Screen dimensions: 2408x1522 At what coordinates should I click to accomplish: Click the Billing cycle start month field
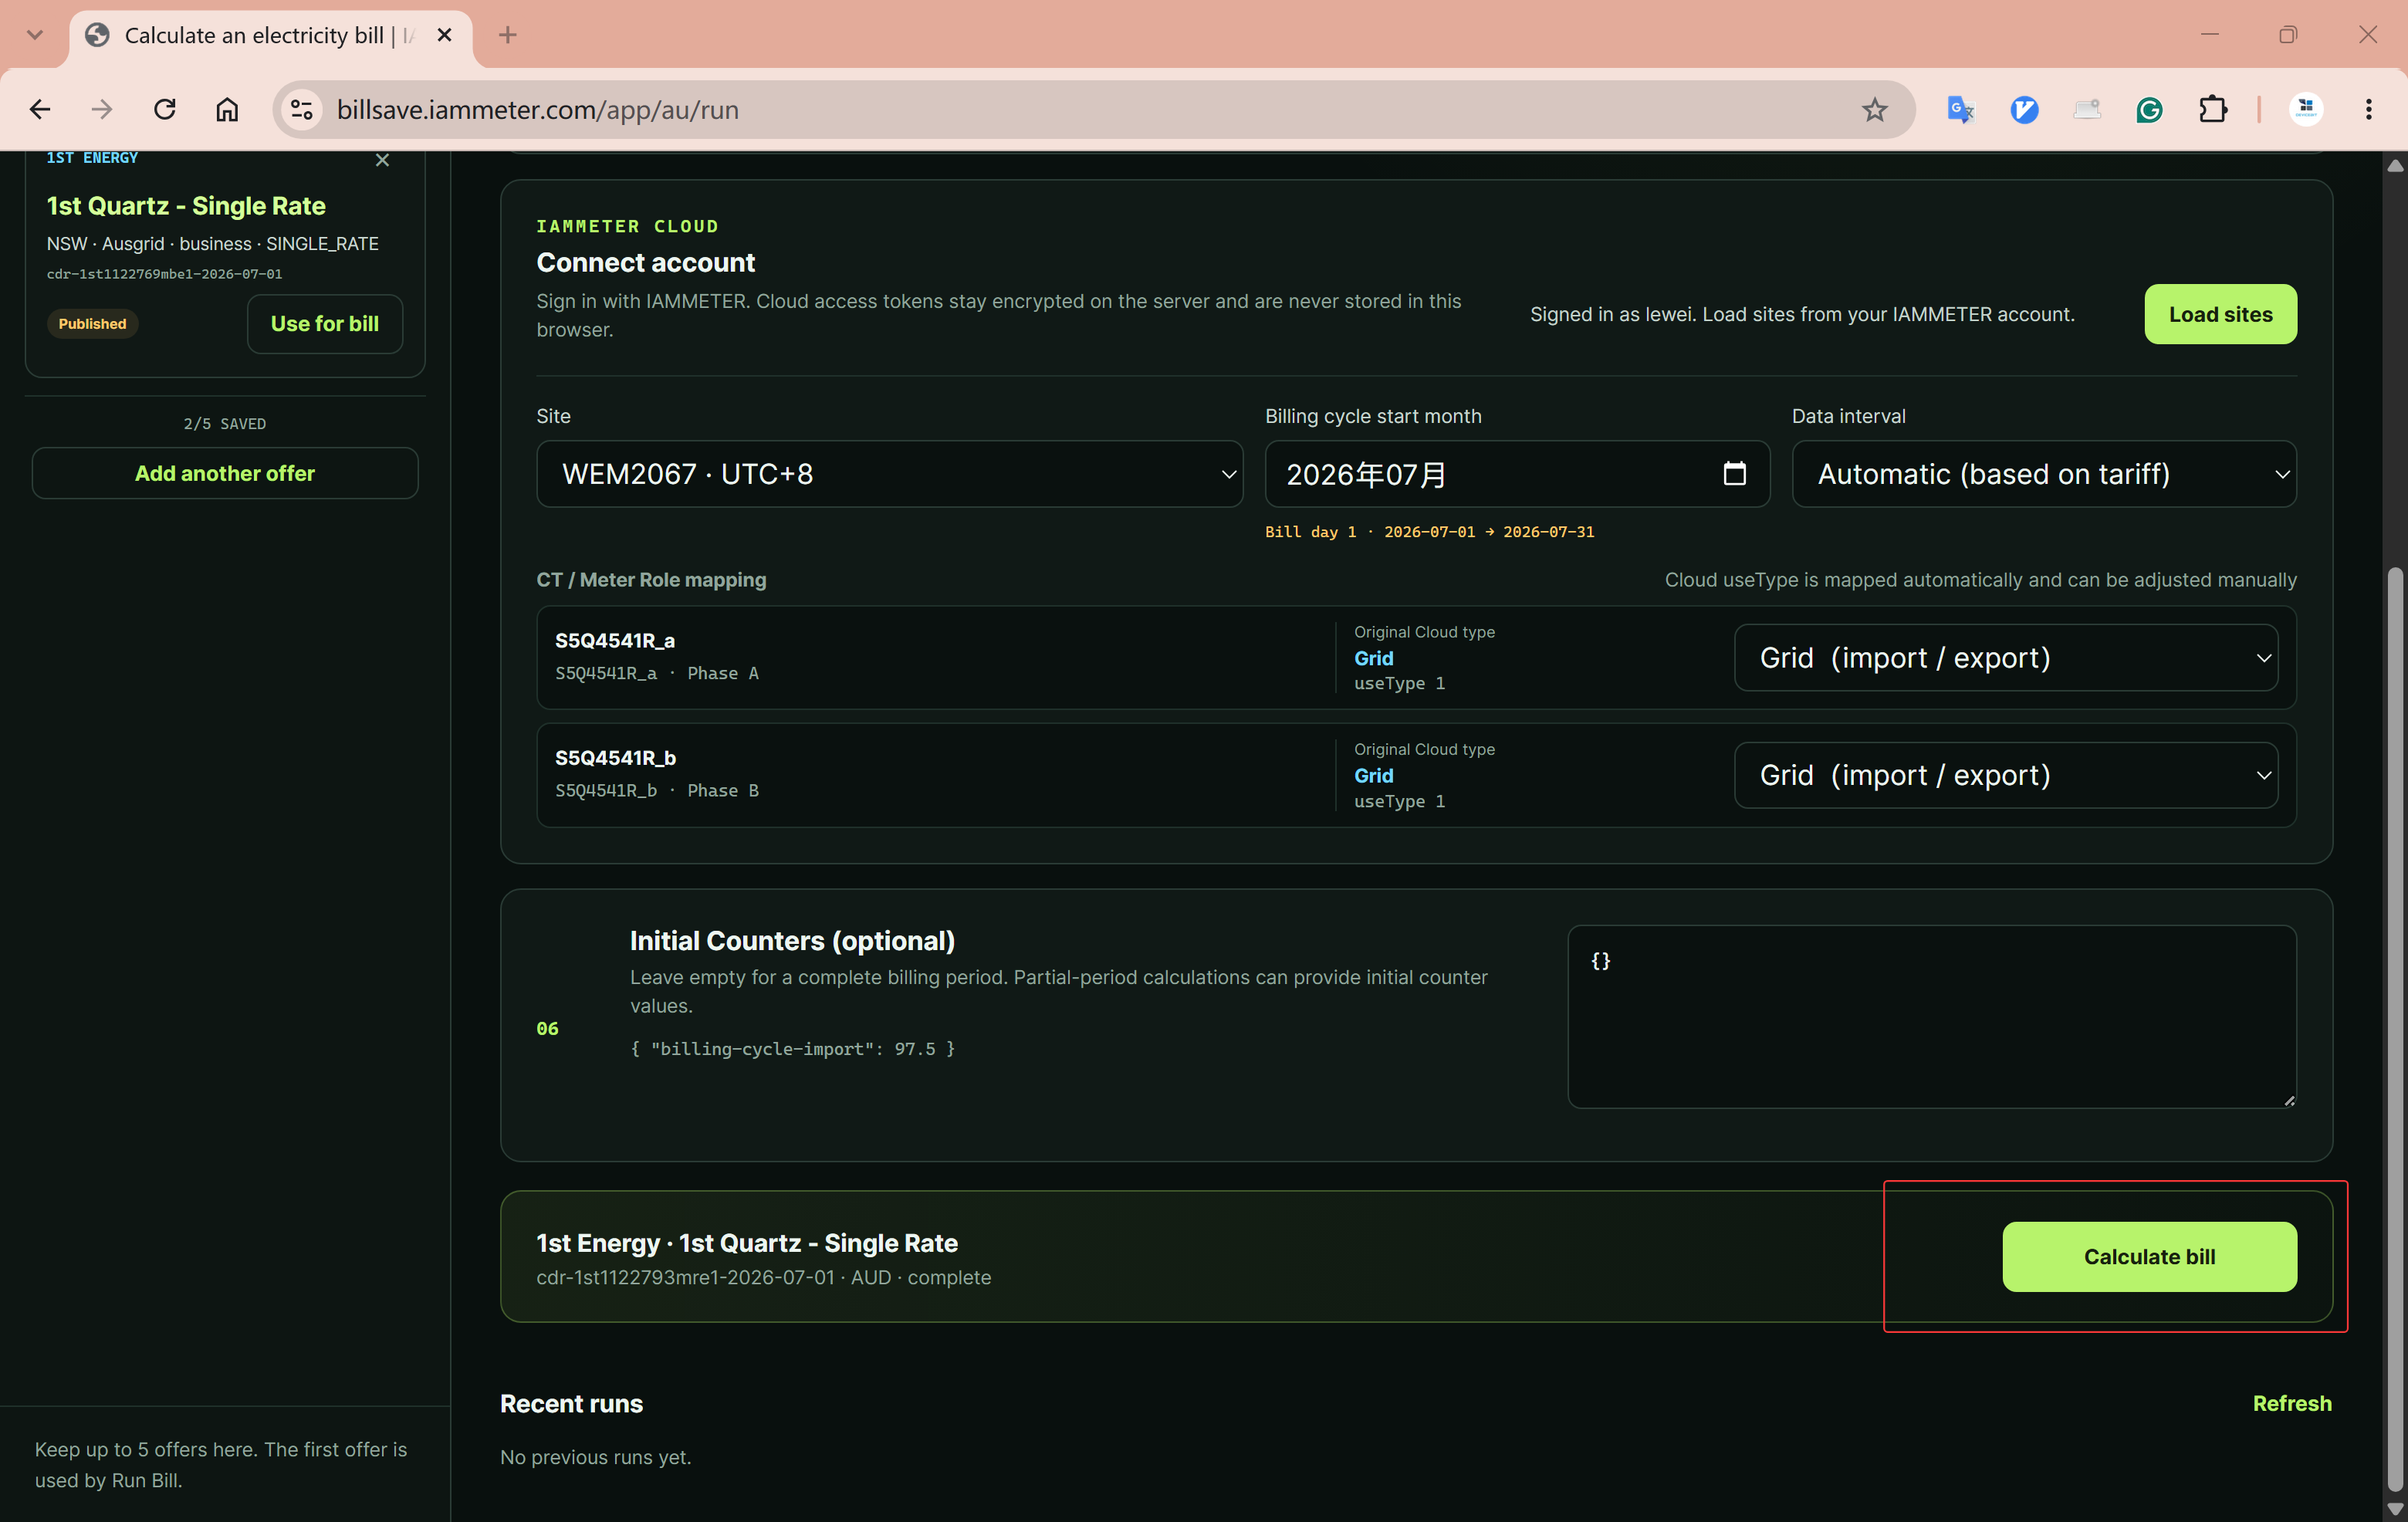coord(1517,474)
